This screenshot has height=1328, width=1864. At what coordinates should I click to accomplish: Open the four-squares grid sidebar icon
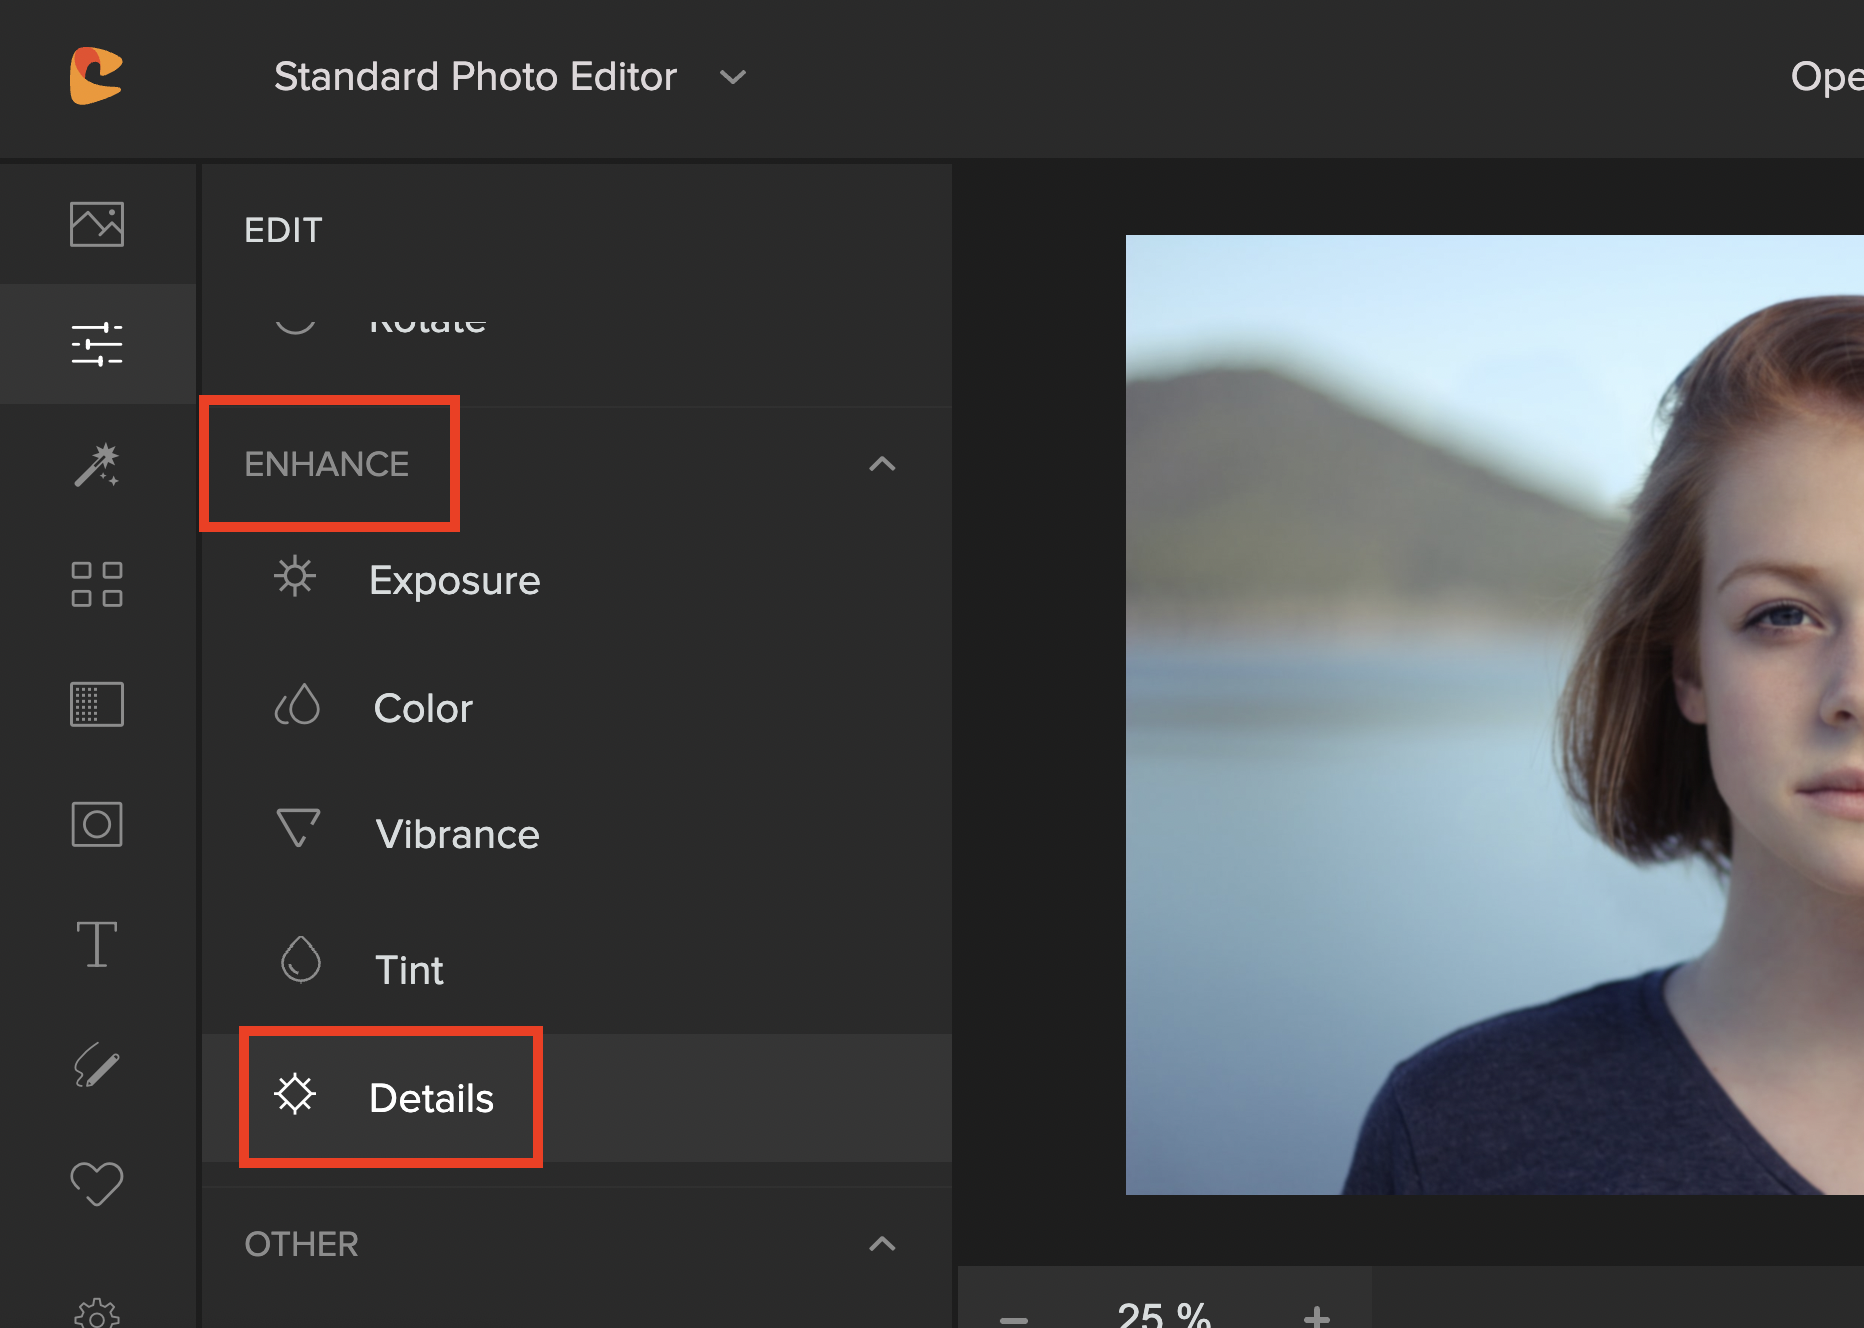[97, 584]
